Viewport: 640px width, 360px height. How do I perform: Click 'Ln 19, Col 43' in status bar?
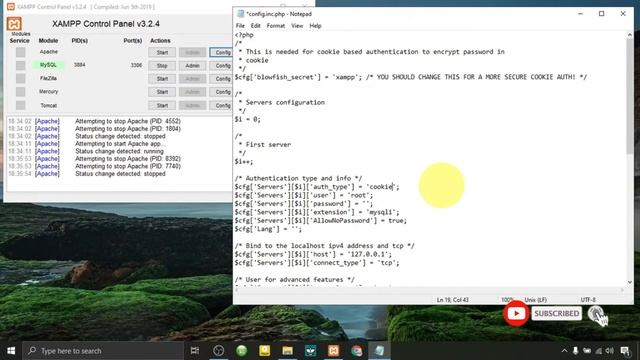pos(453,300)
